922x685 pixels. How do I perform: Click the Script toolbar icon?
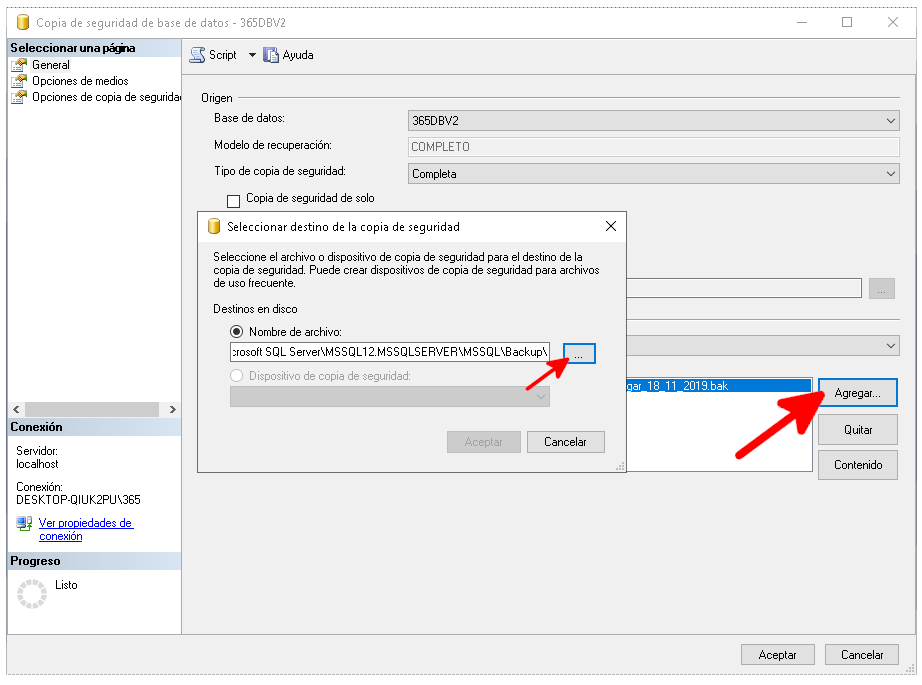pyautogui.click(x=198, y=55)
